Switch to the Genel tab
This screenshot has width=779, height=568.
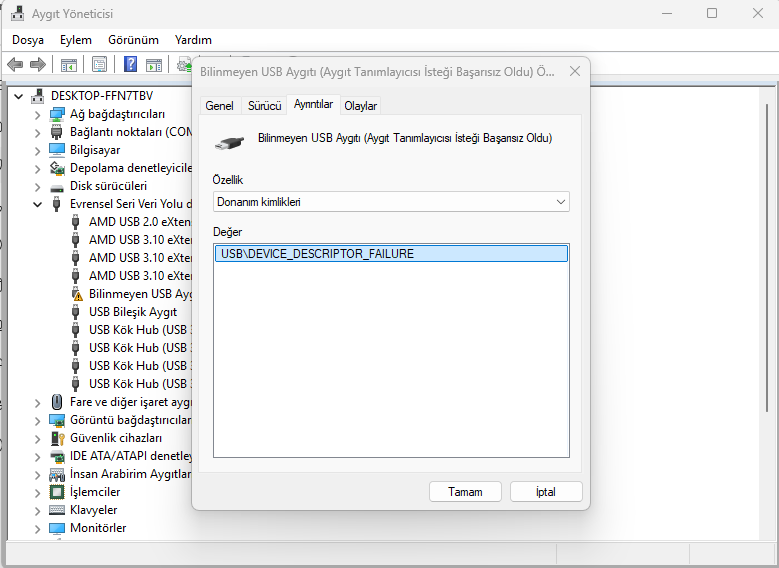pos(220,105)
